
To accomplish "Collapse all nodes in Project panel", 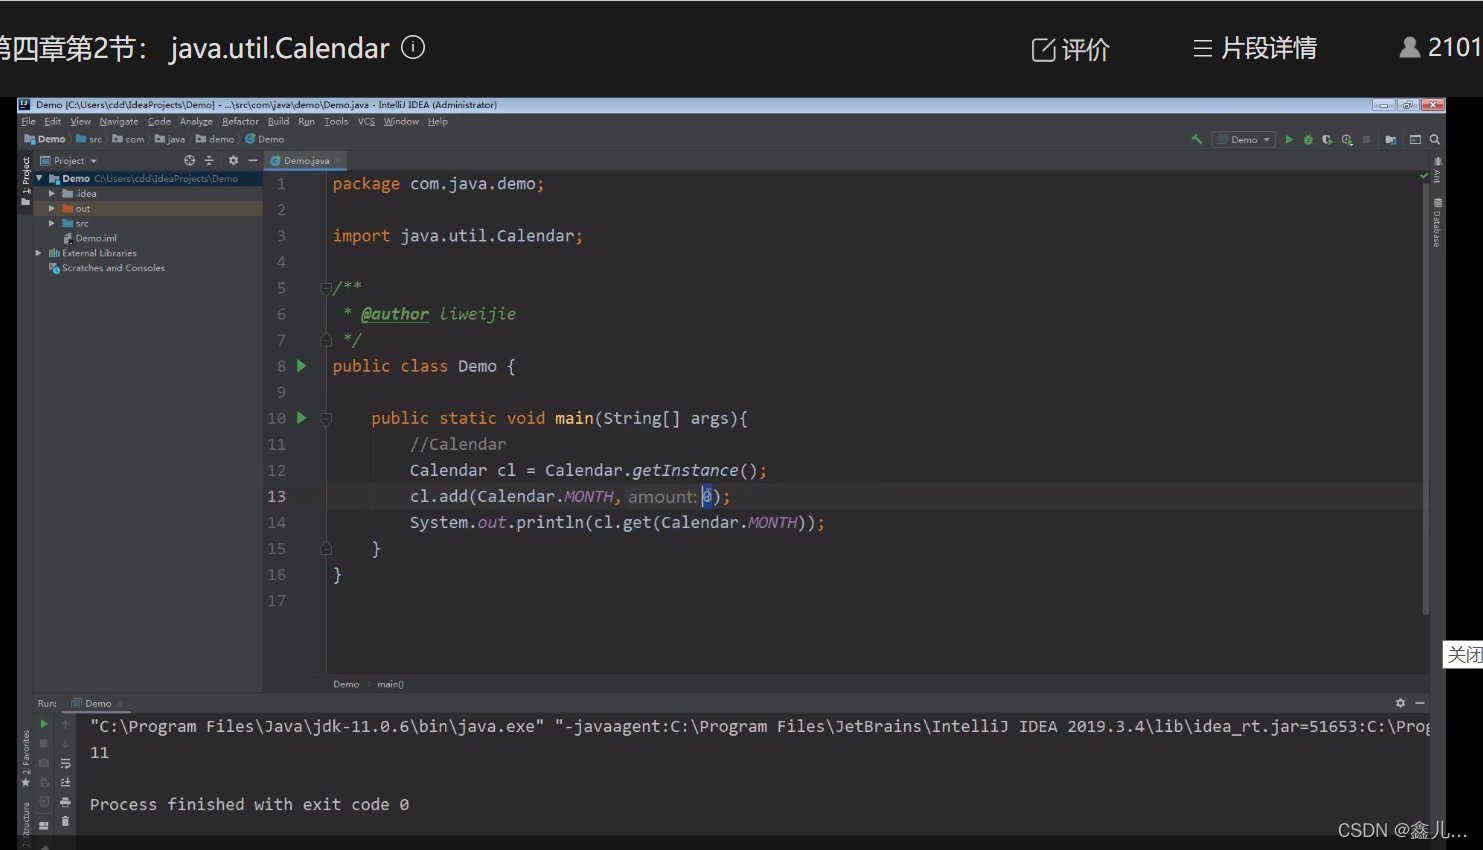I will pyautogui.click(x=209, y=160).
